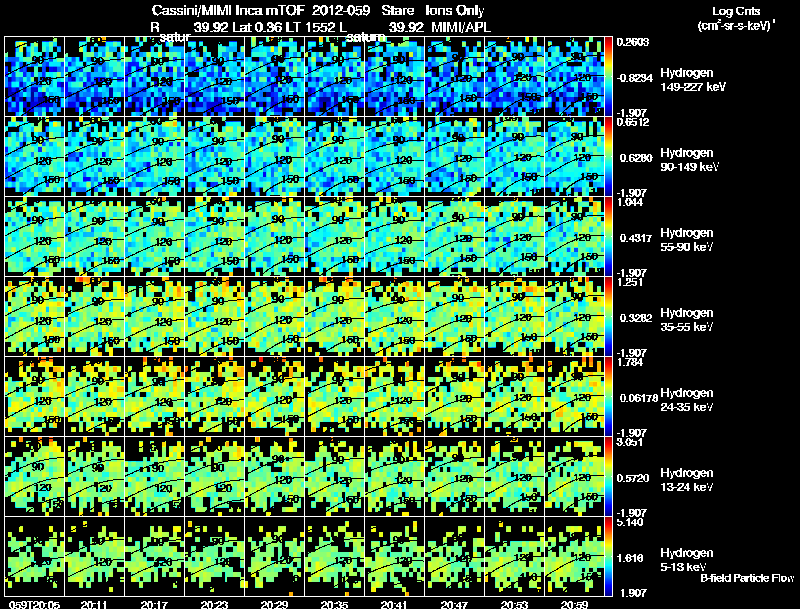Click the 'Stare' mode label in the header
Viewport: 800px width, 609px height.
(x=397, y=11)
